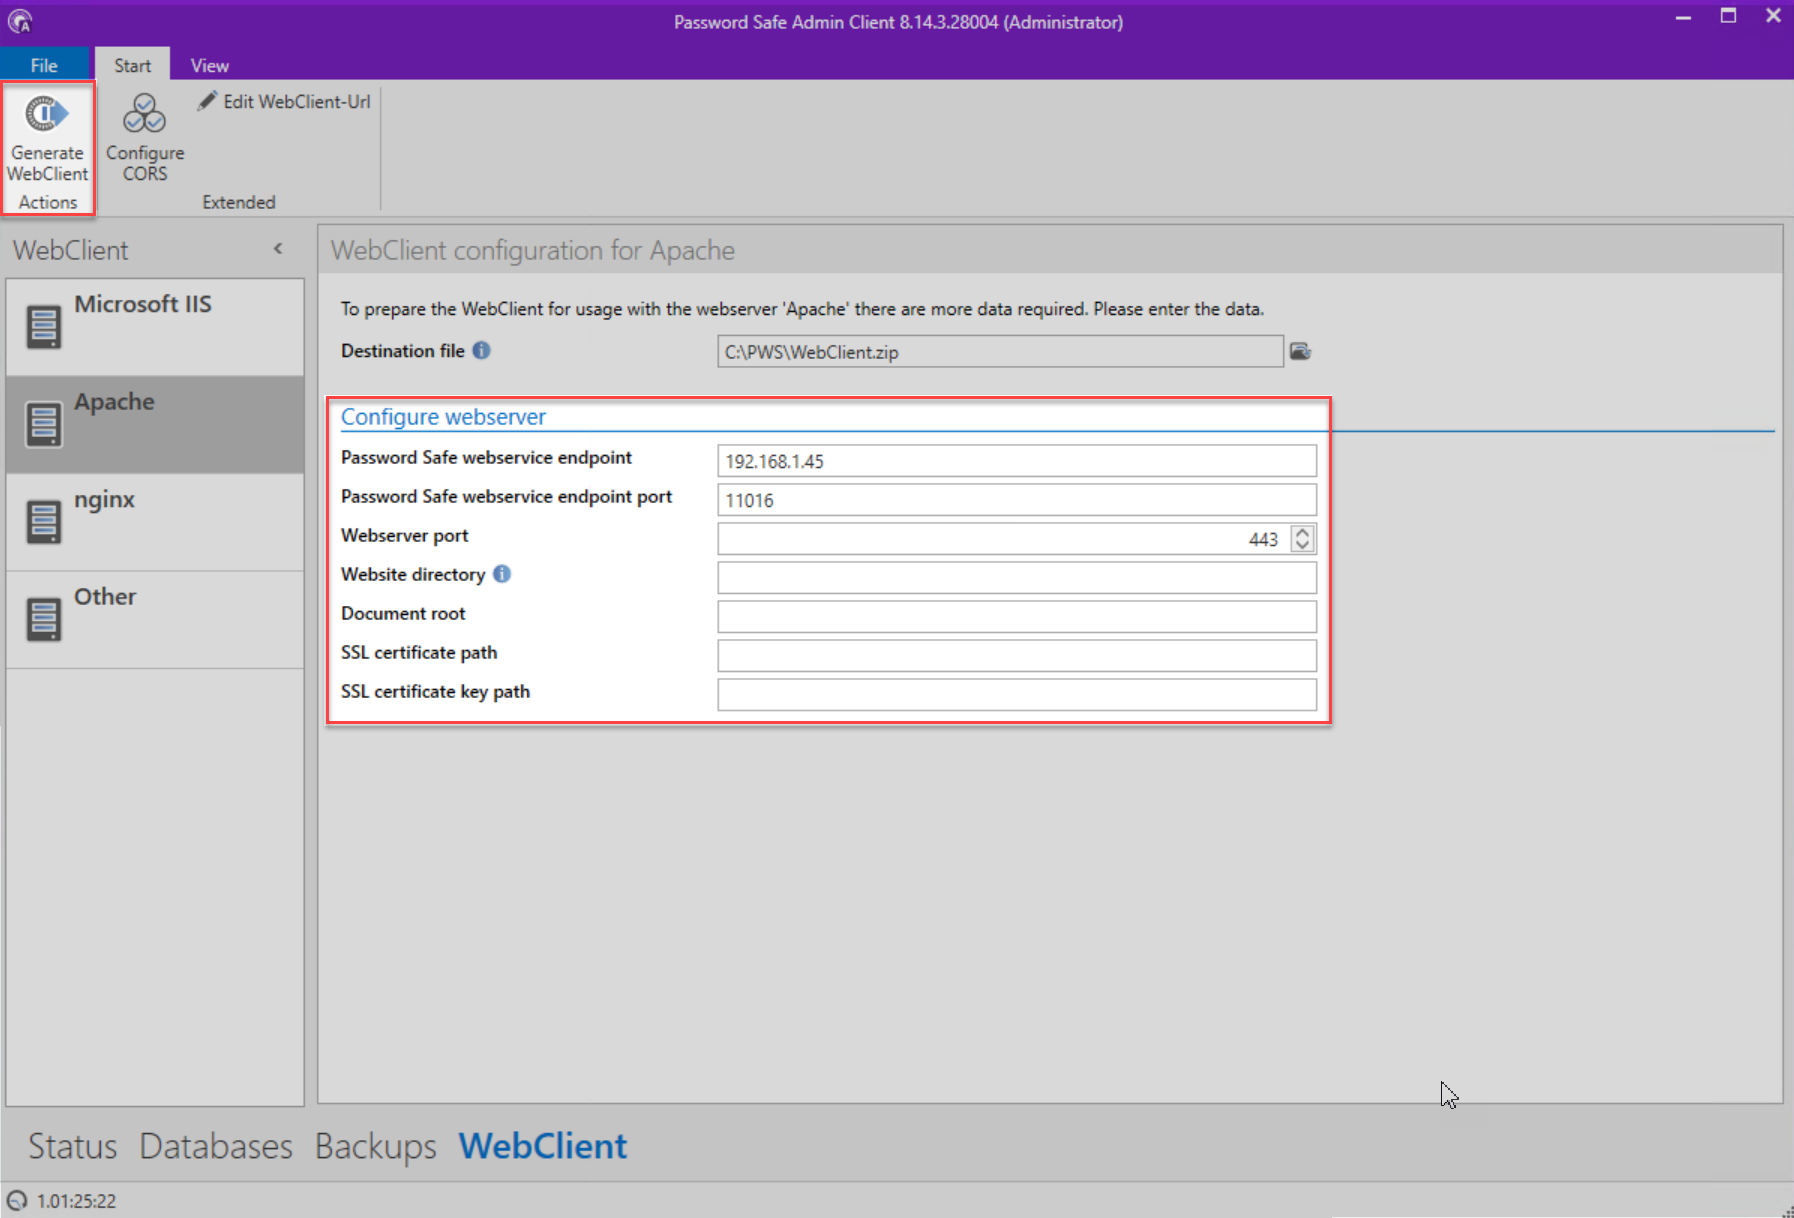This screenshot has width=1794, height=1218.
Task: Go to the WebClient bottom section
Action: [543, 1146]
